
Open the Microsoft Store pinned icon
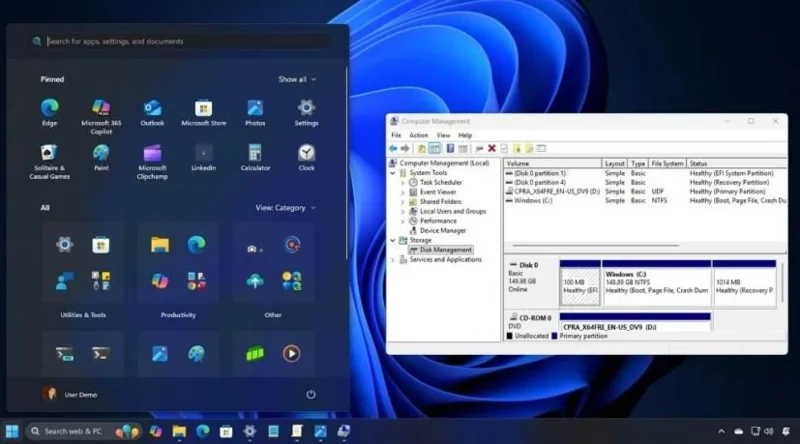click(204, 112)
